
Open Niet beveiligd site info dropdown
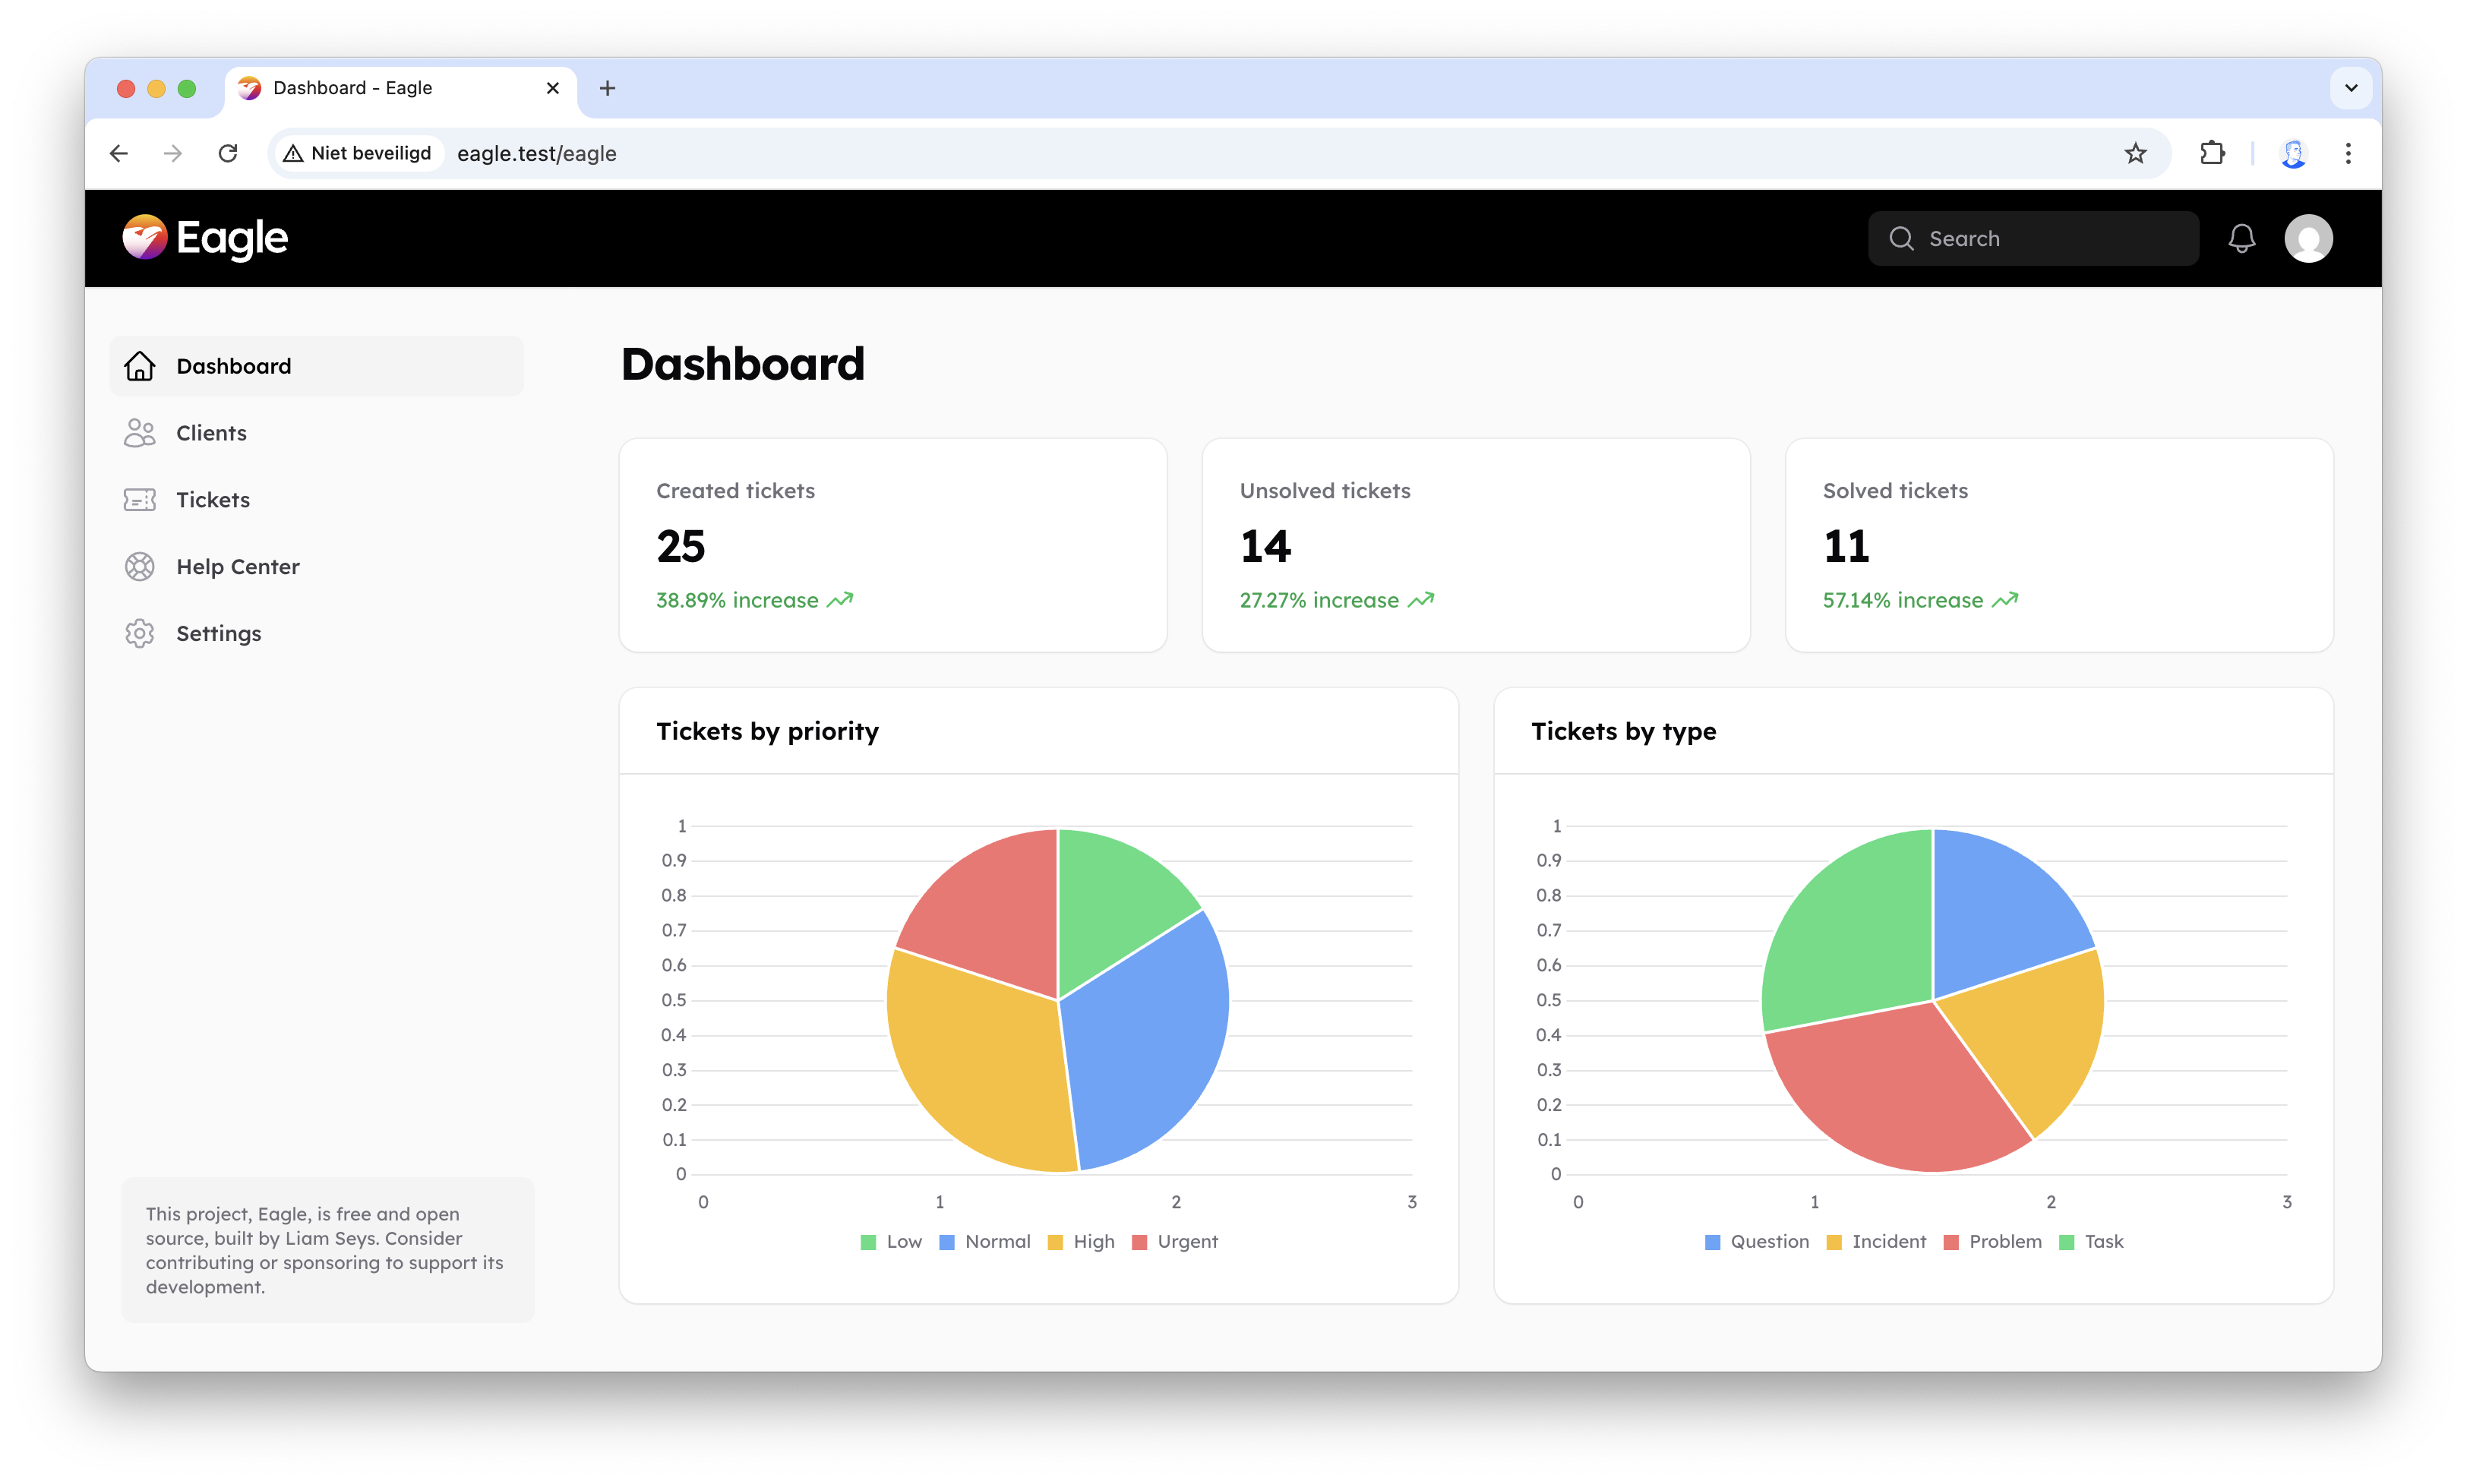tap(358, 153)
